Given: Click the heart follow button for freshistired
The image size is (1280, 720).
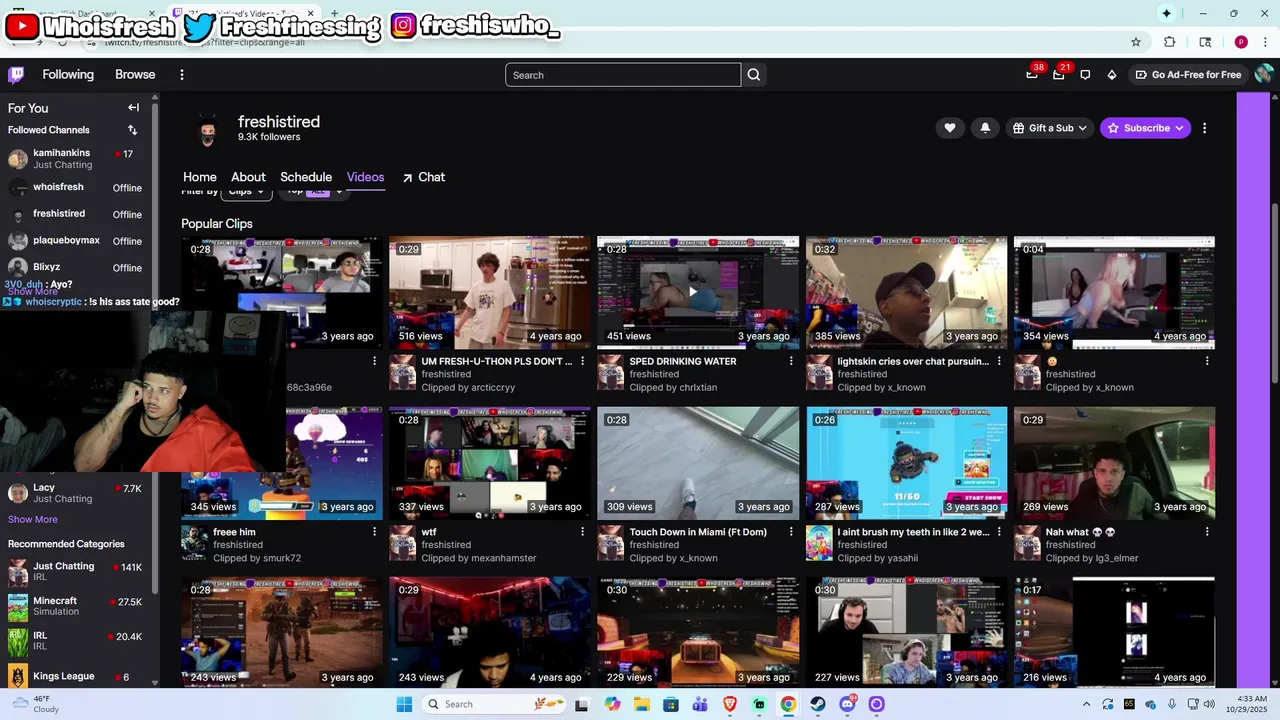Looking at the screenshot, I should point(950,128).
